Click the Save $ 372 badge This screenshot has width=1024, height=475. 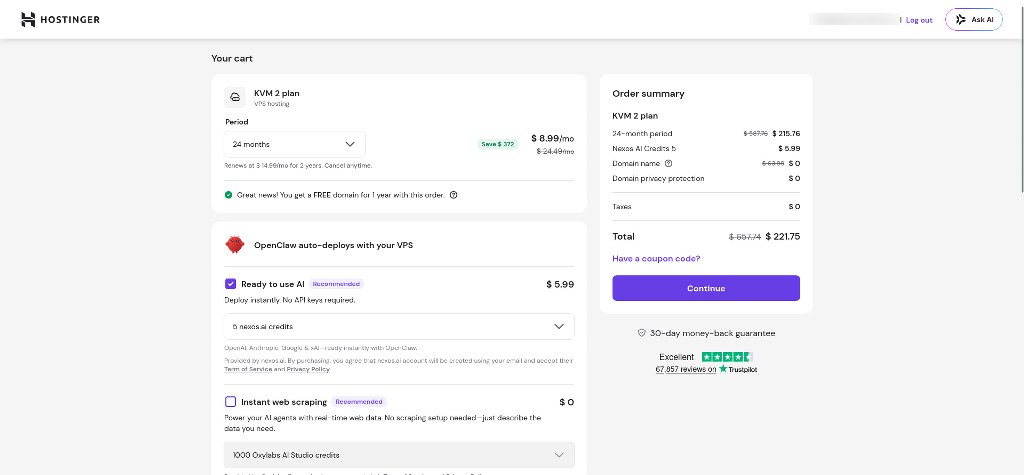pyautogui.click(x=498, y=144)
